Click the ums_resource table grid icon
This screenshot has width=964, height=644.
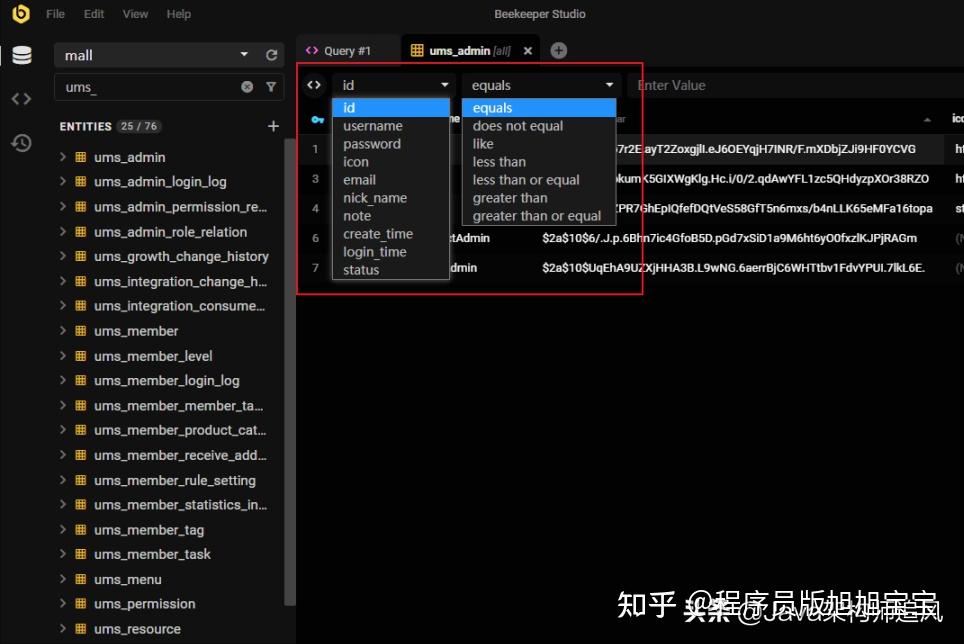(x=81, y=629)
